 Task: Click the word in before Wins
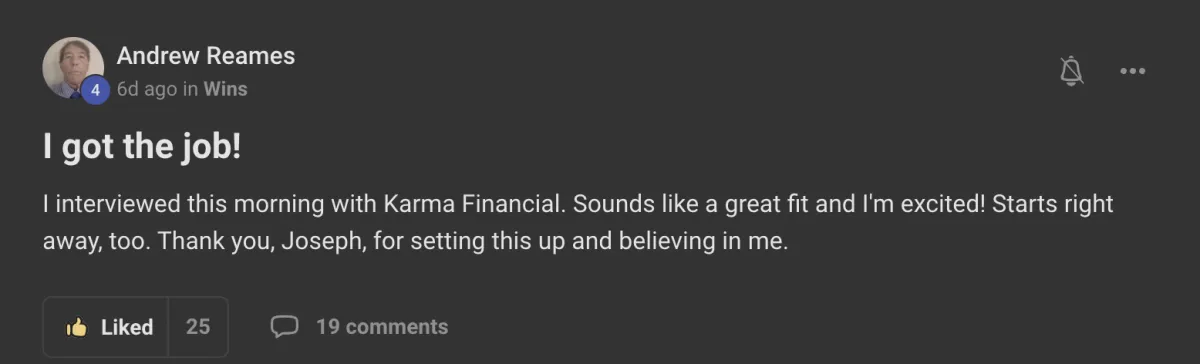click(x=190, y=89)
